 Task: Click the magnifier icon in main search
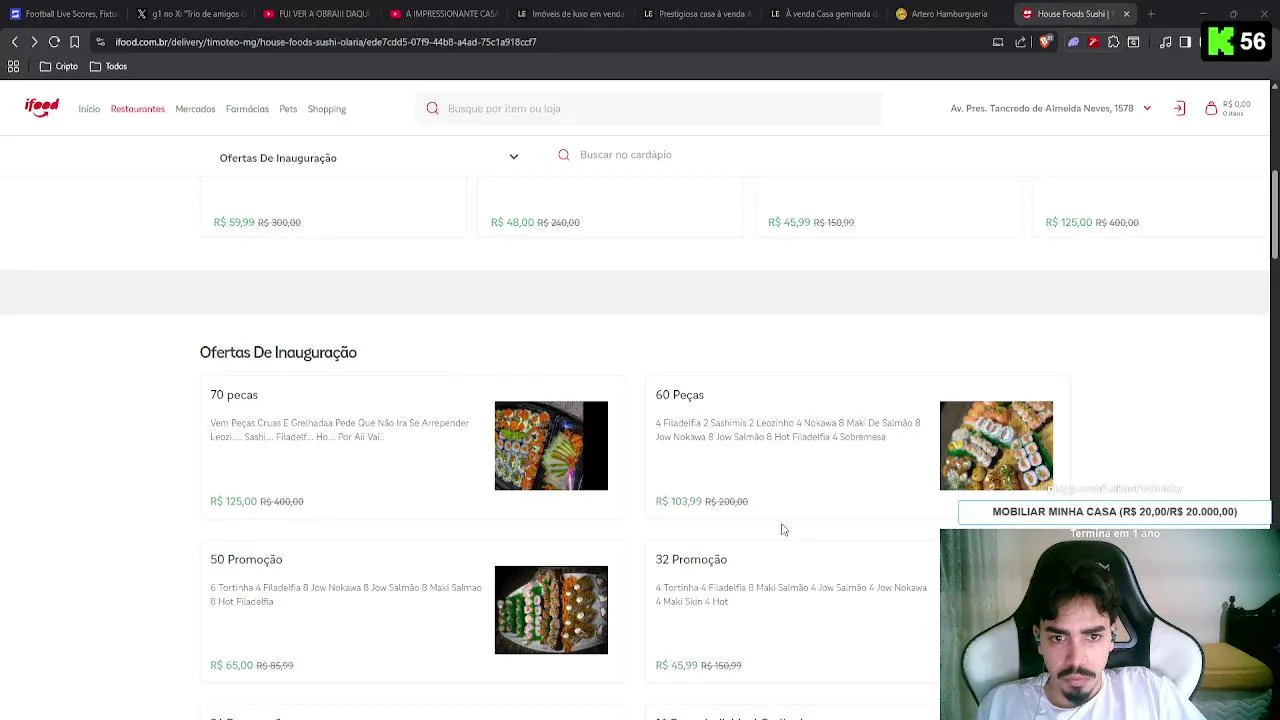[x=432, y=108]
